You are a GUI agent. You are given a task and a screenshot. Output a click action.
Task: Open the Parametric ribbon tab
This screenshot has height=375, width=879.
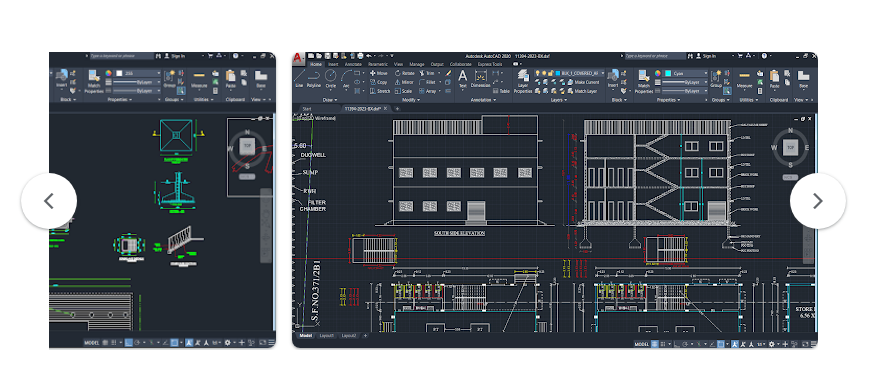(x=378, y=64)
